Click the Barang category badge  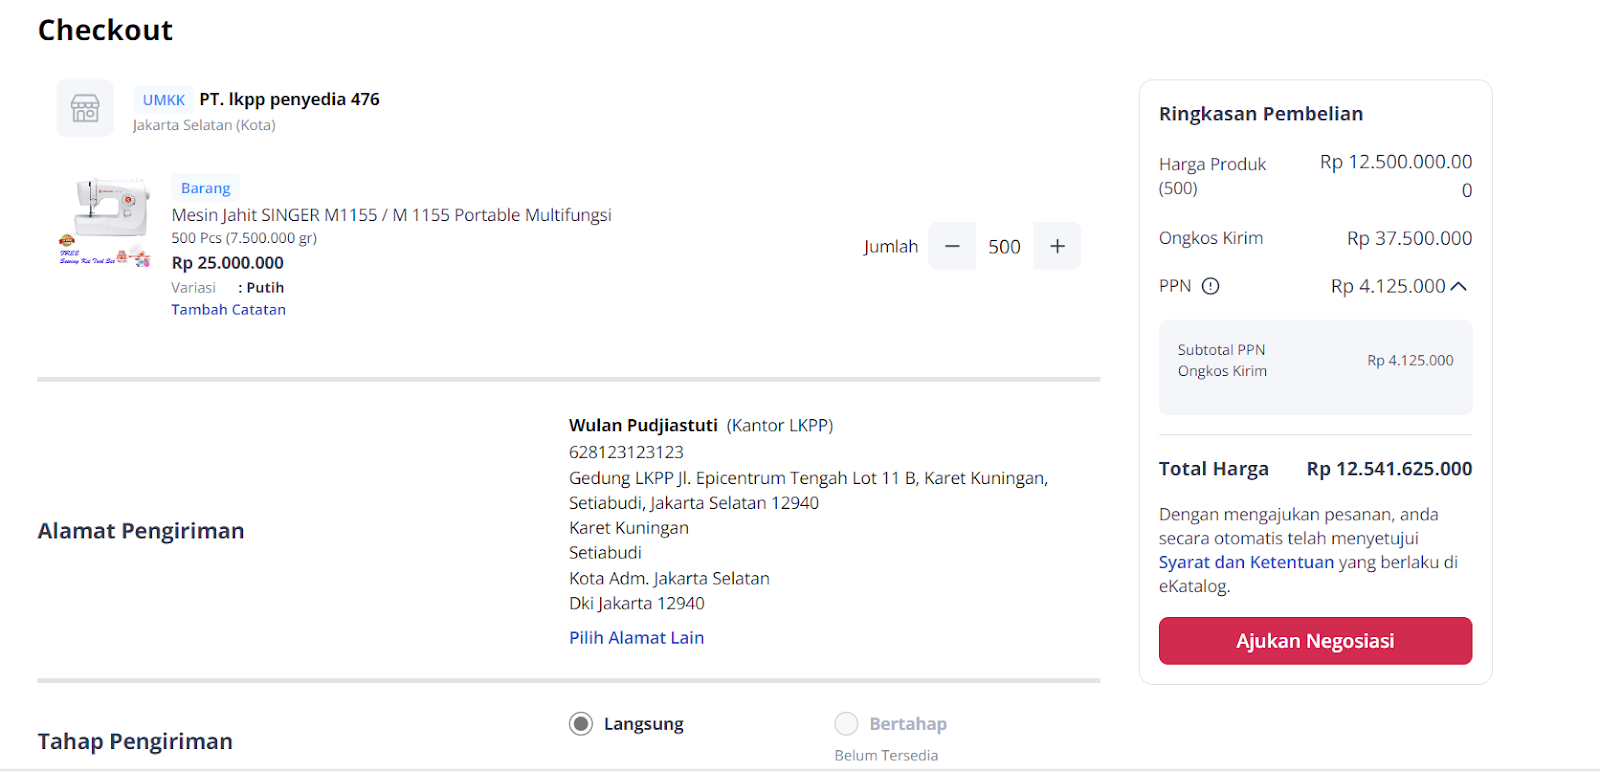tap(205, 188)
